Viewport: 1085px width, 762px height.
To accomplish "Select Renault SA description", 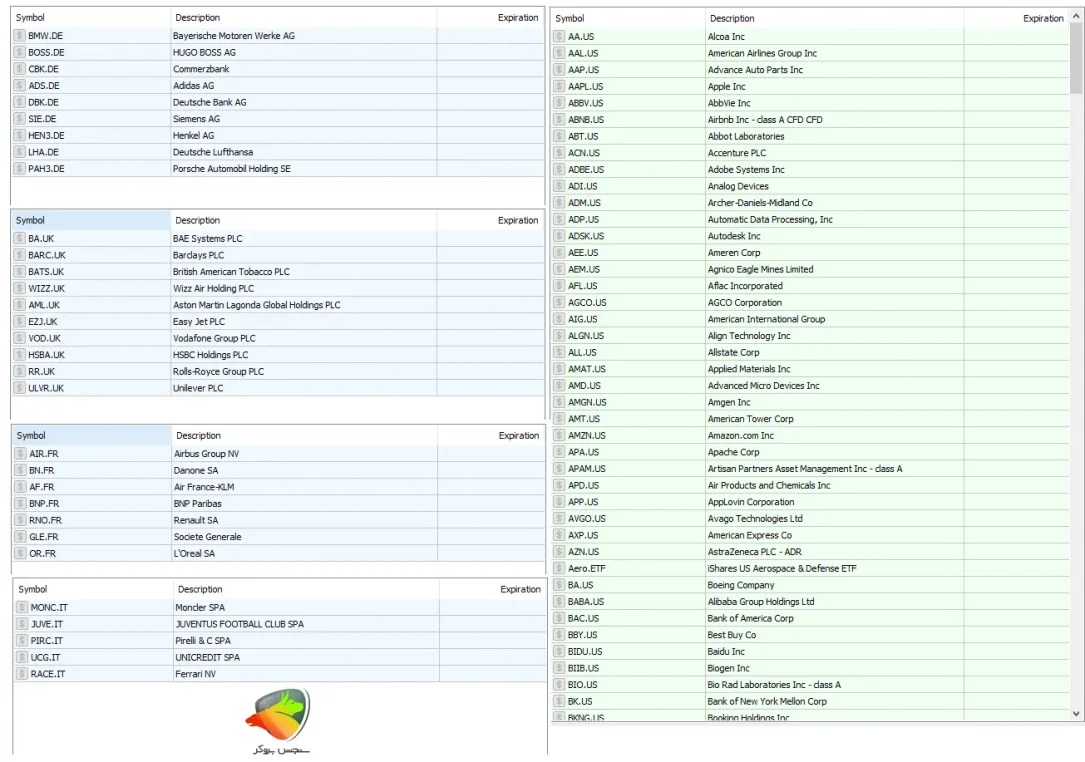I will point(196,520).
